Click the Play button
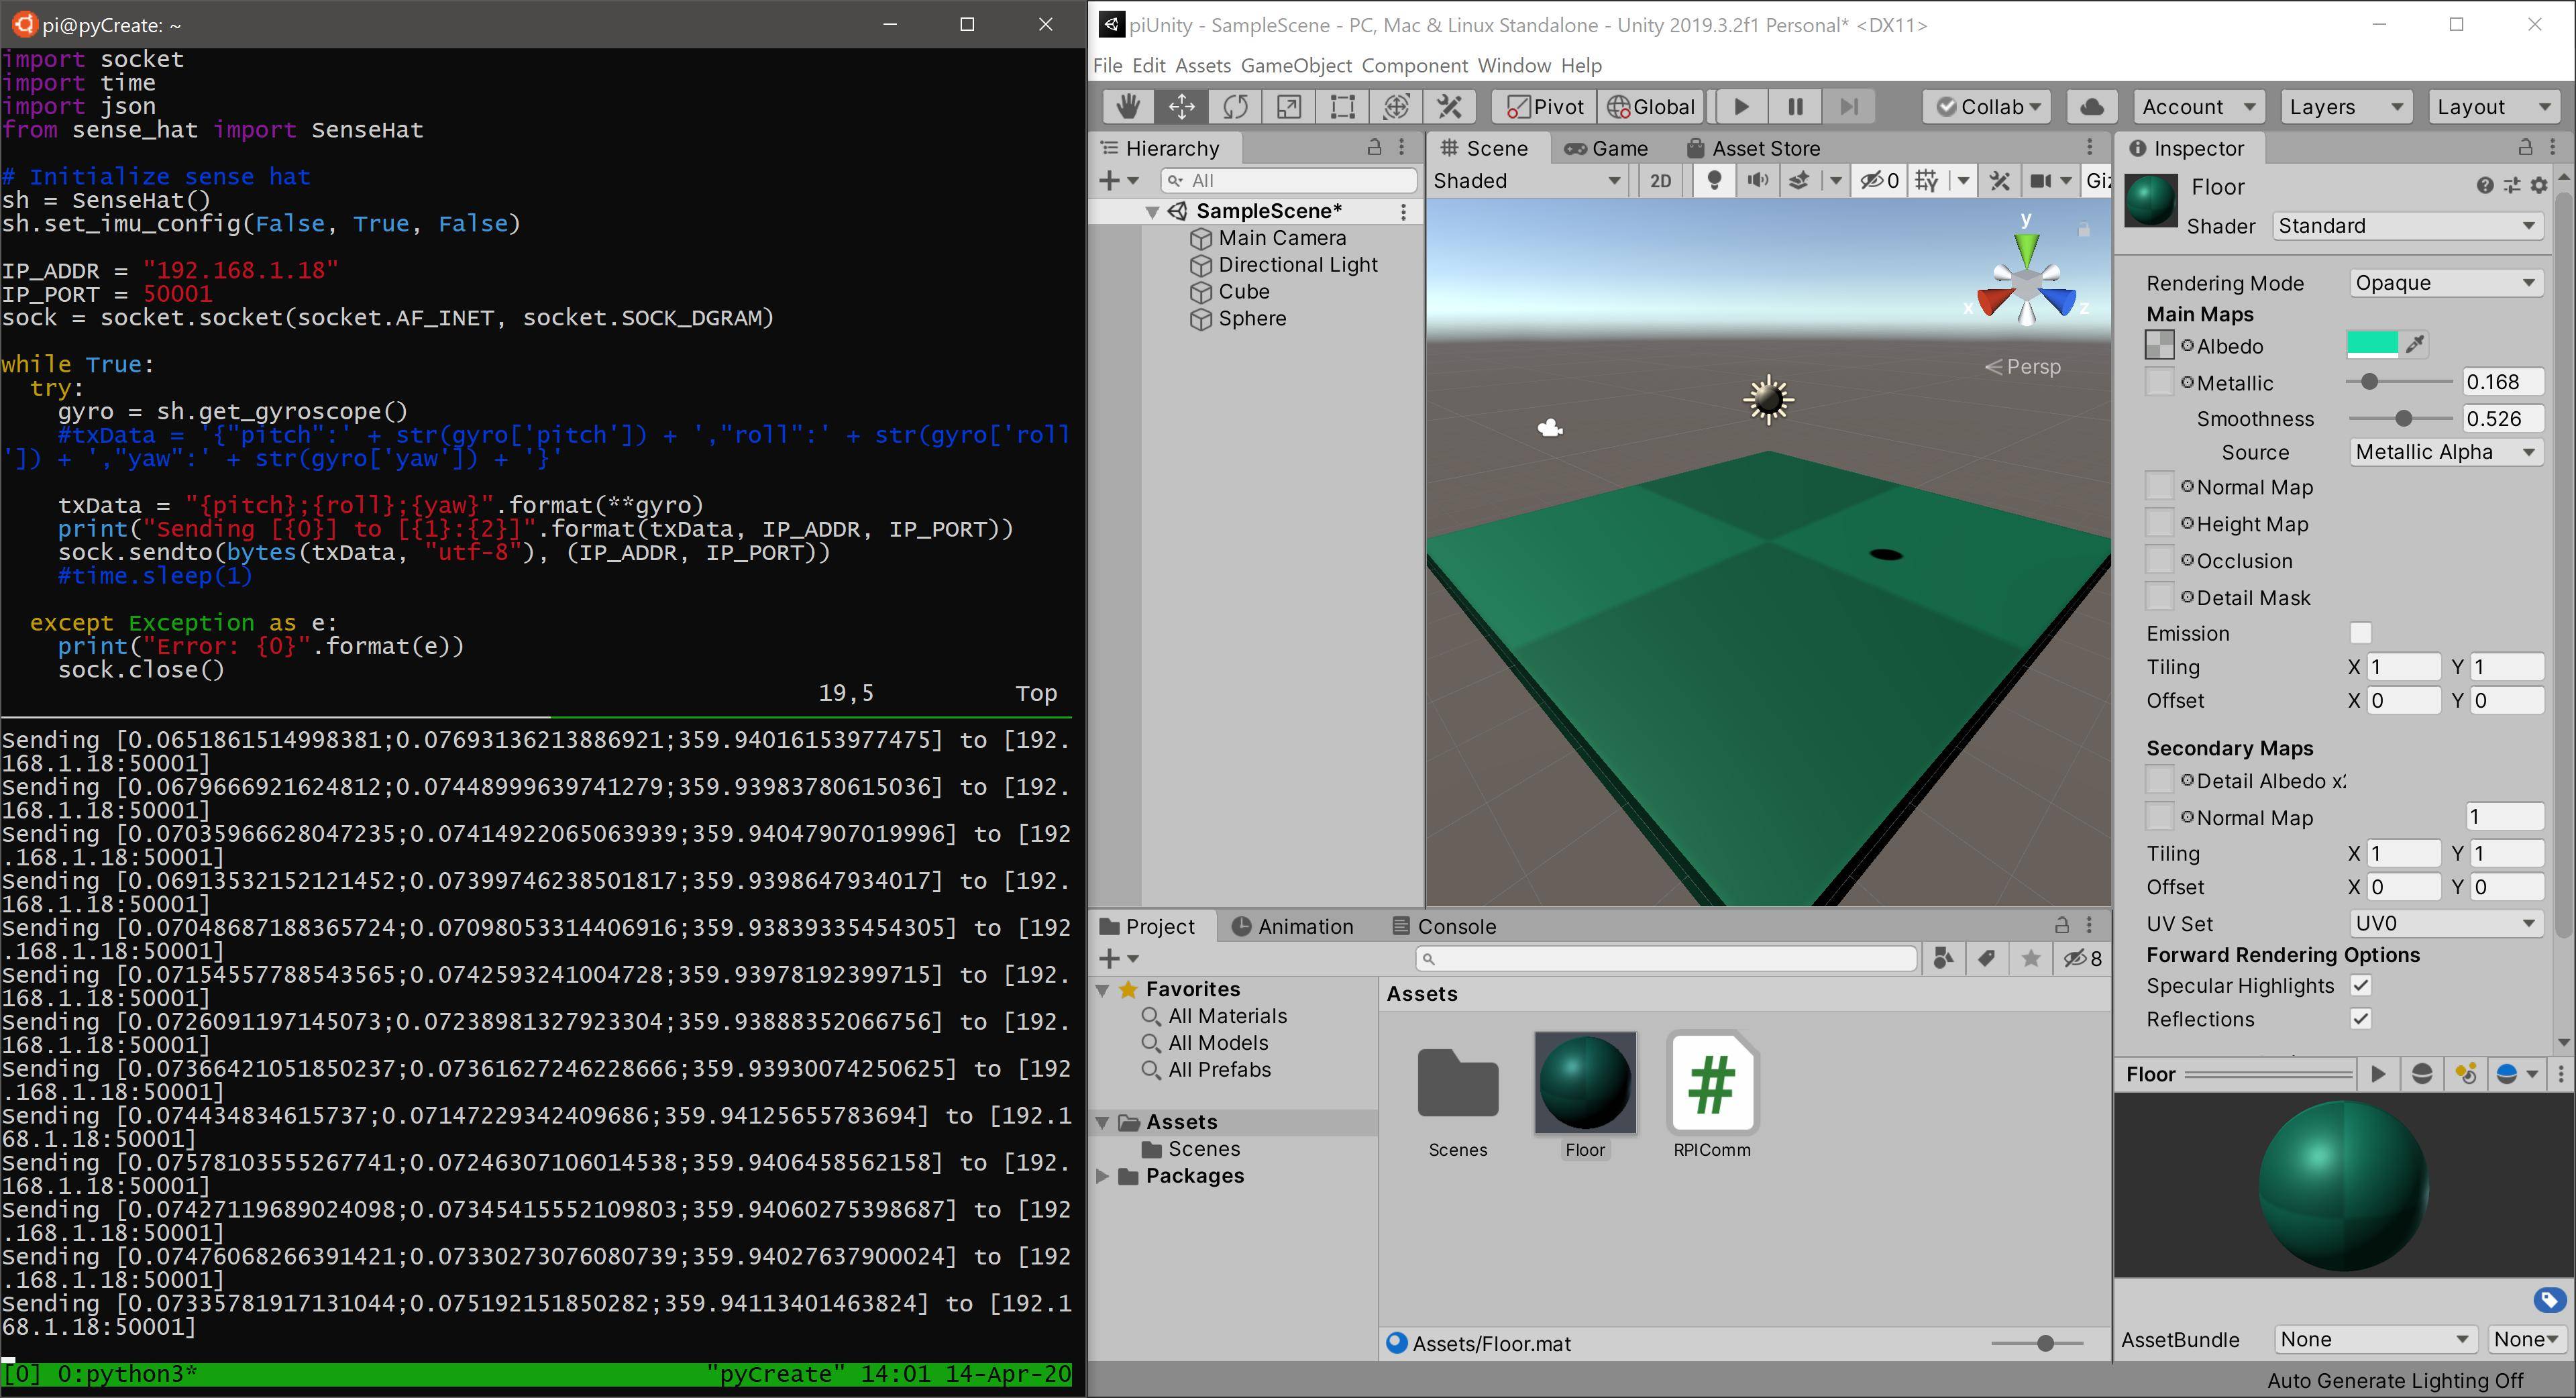Screen dimensions: 2576x1398 1741,107
